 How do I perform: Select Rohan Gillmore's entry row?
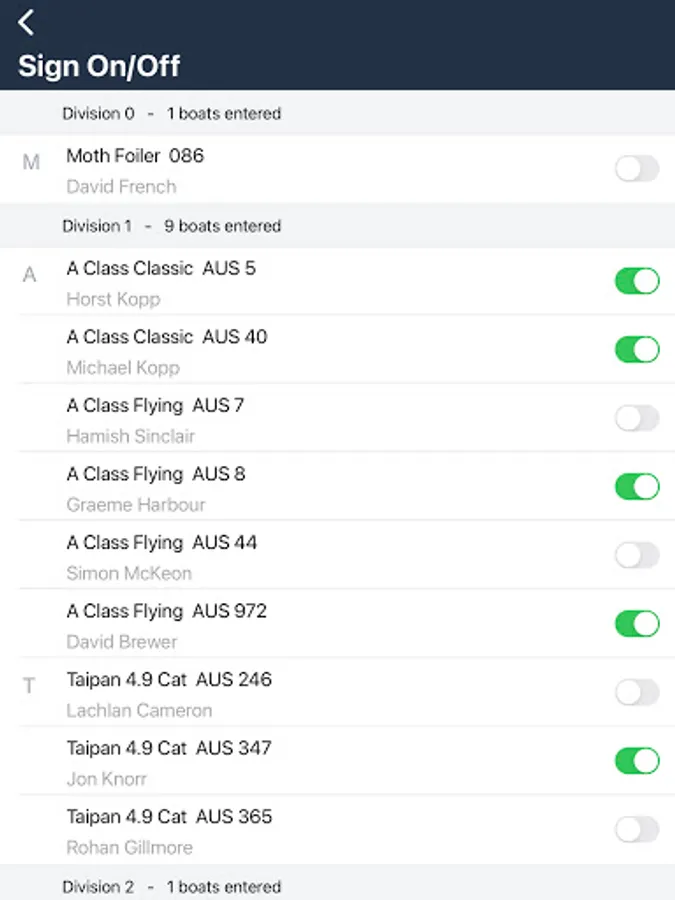tap(300, 831)
